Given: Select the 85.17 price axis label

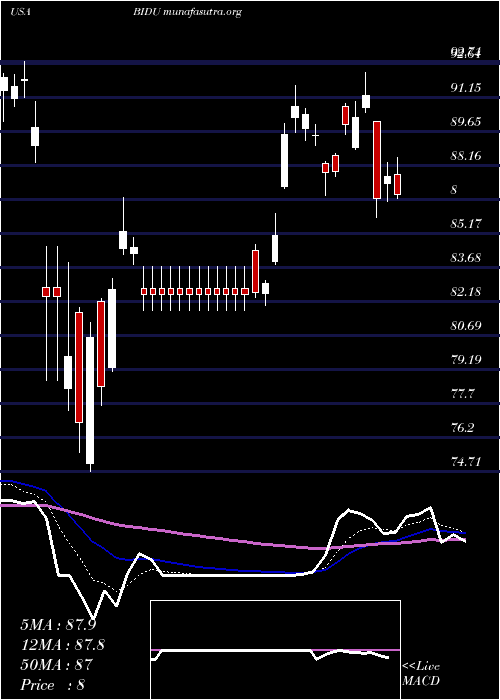Looking at the screenshot, I should (x=466, y=223).
